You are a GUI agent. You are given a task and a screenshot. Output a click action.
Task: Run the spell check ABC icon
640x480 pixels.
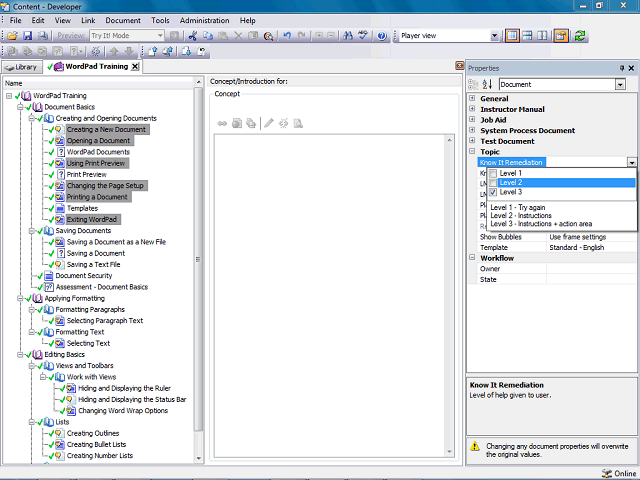pyautogui.click(x=362, y=36)
